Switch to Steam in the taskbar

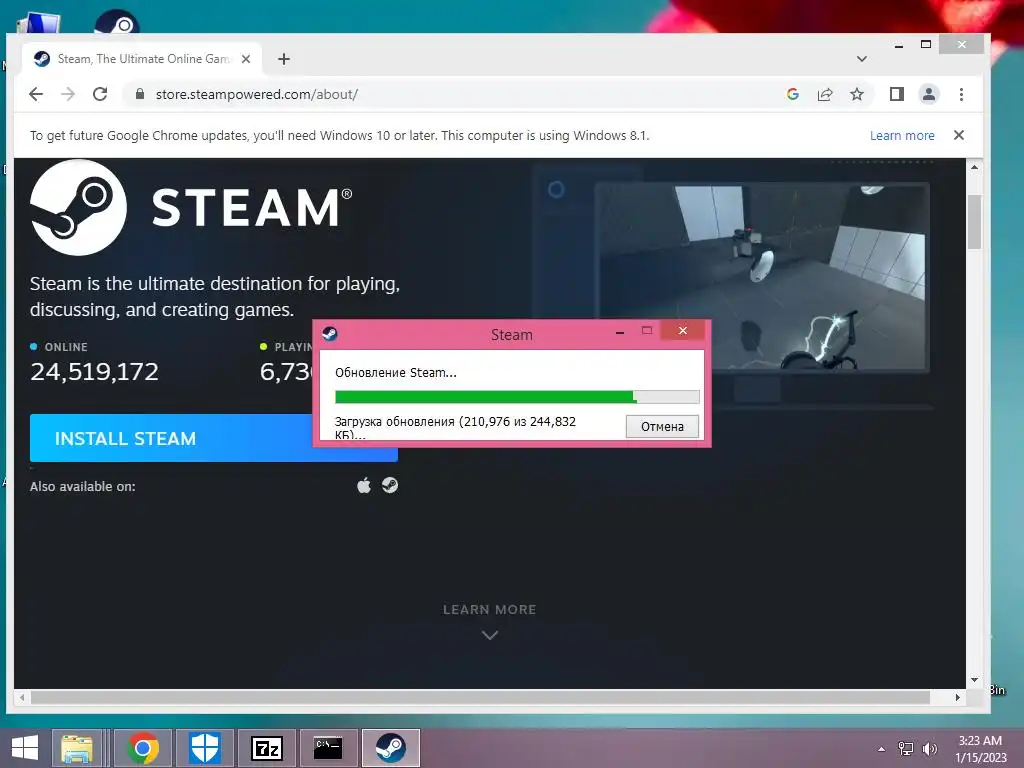coord(391,748)
